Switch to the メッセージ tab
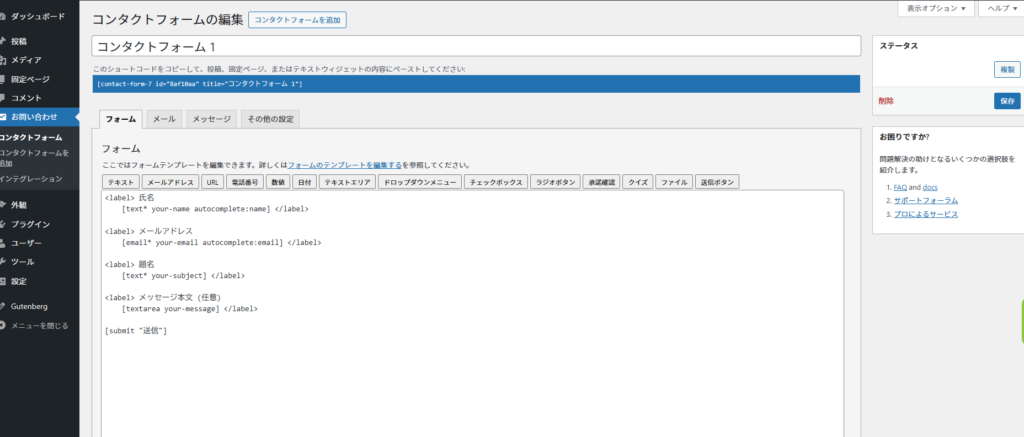Viewport: 1024px width, 437px height. pyautogui.click(x=211, y=119)
